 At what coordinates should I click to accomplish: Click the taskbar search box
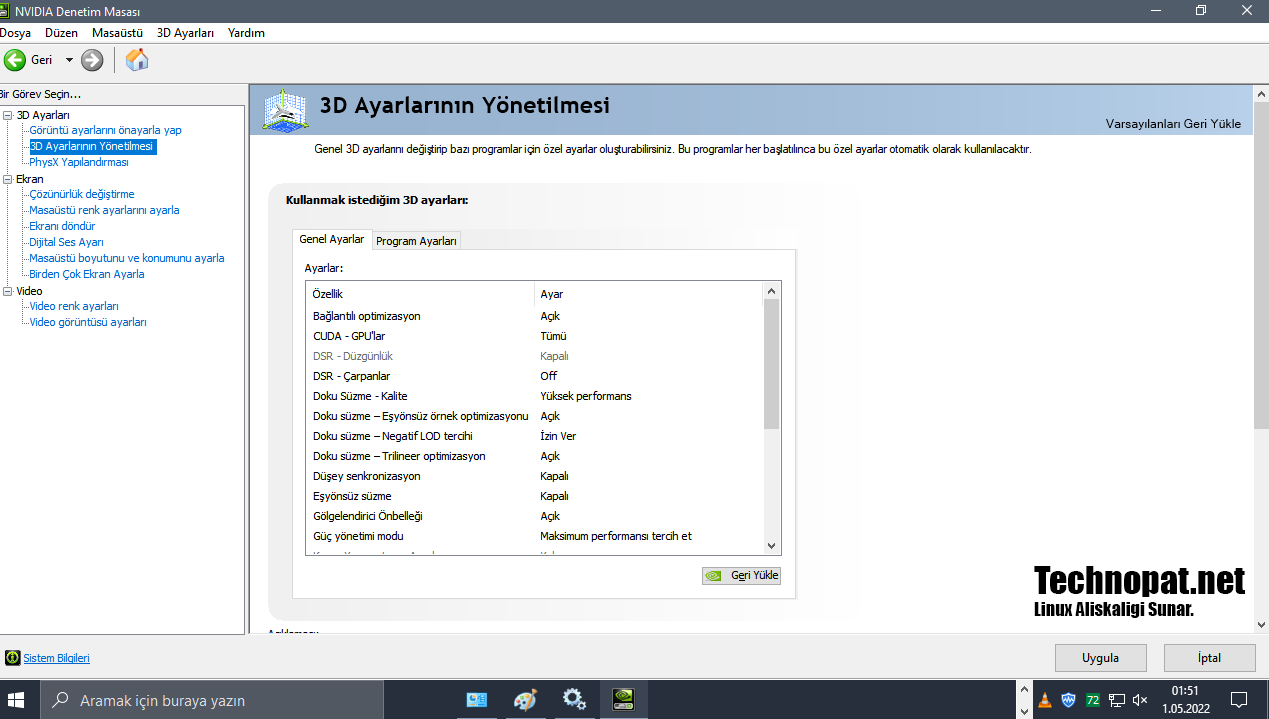(x=212, y=699)
